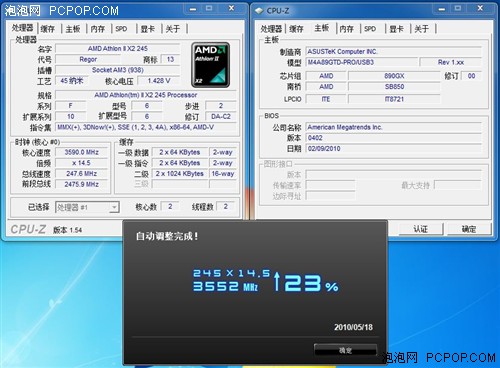Click CPU-Z app icon in right window title
Screen dimensions: 500x368
[259, 11]
